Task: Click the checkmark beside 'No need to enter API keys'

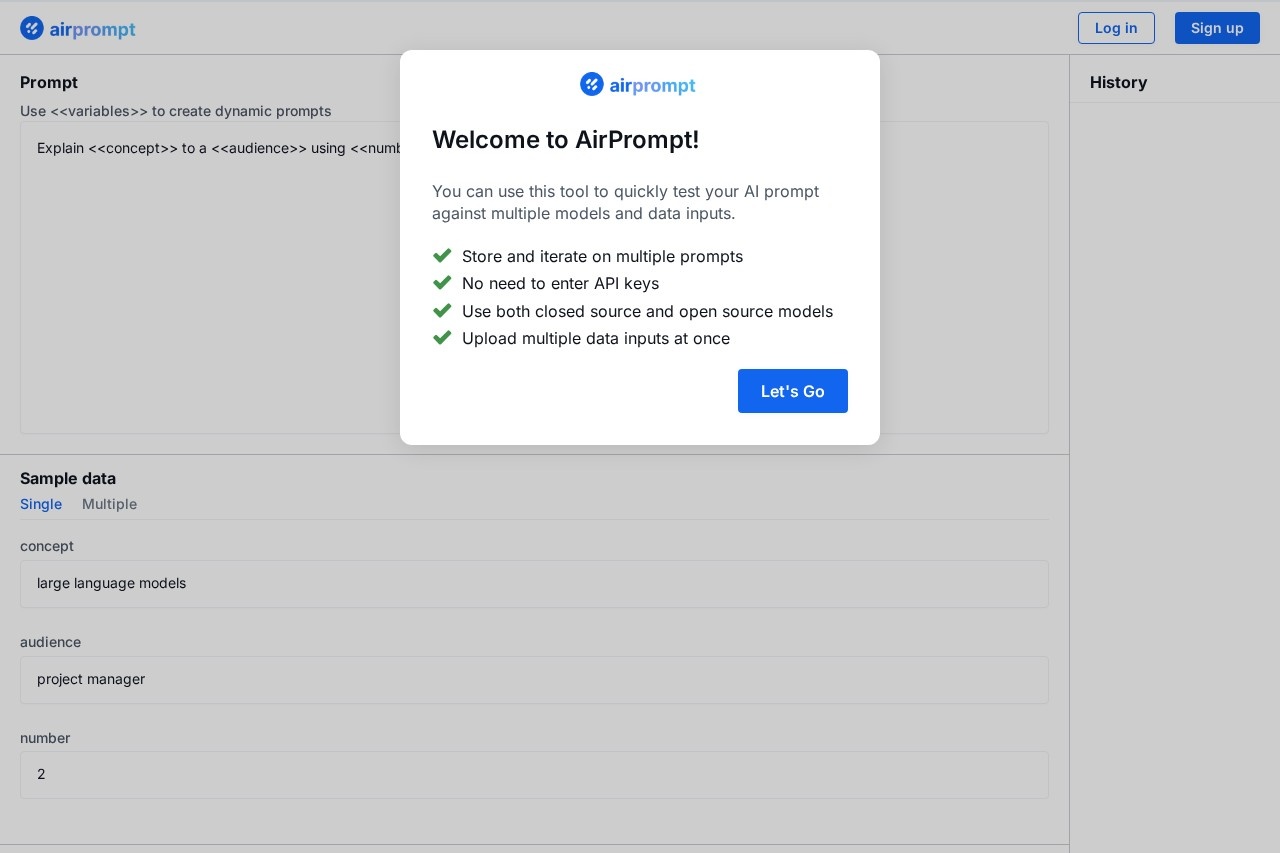Action: click(443, 282)
